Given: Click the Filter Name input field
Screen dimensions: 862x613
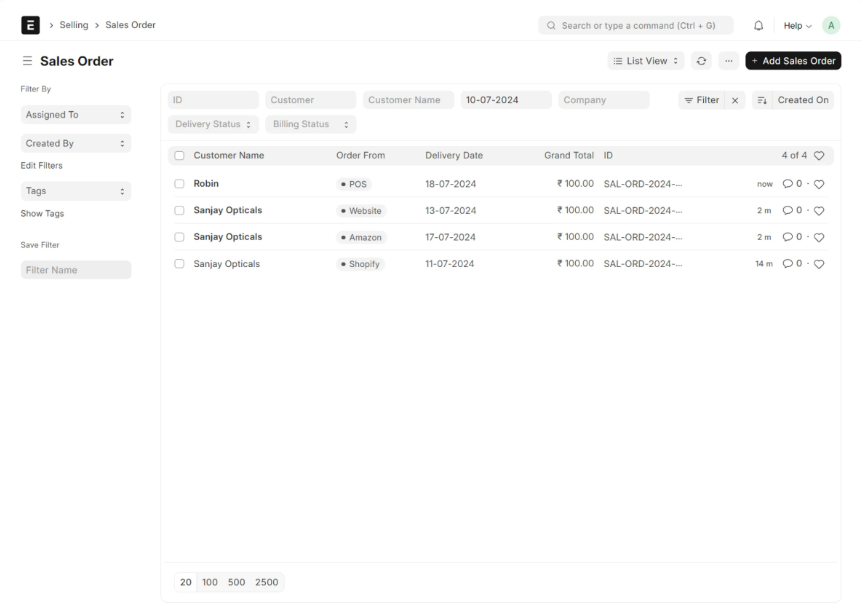Looking at the screenshot, I should [x=76, y=270].
